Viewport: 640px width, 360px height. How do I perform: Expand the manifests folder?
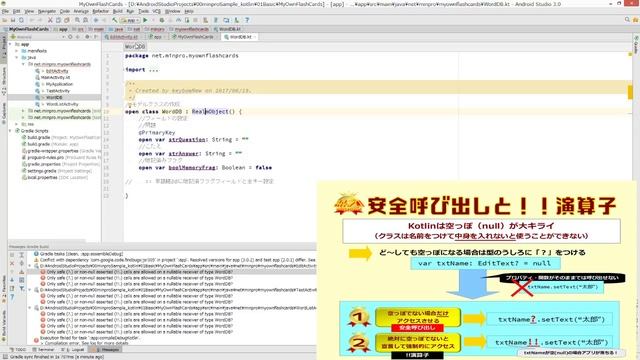[17, 51]
